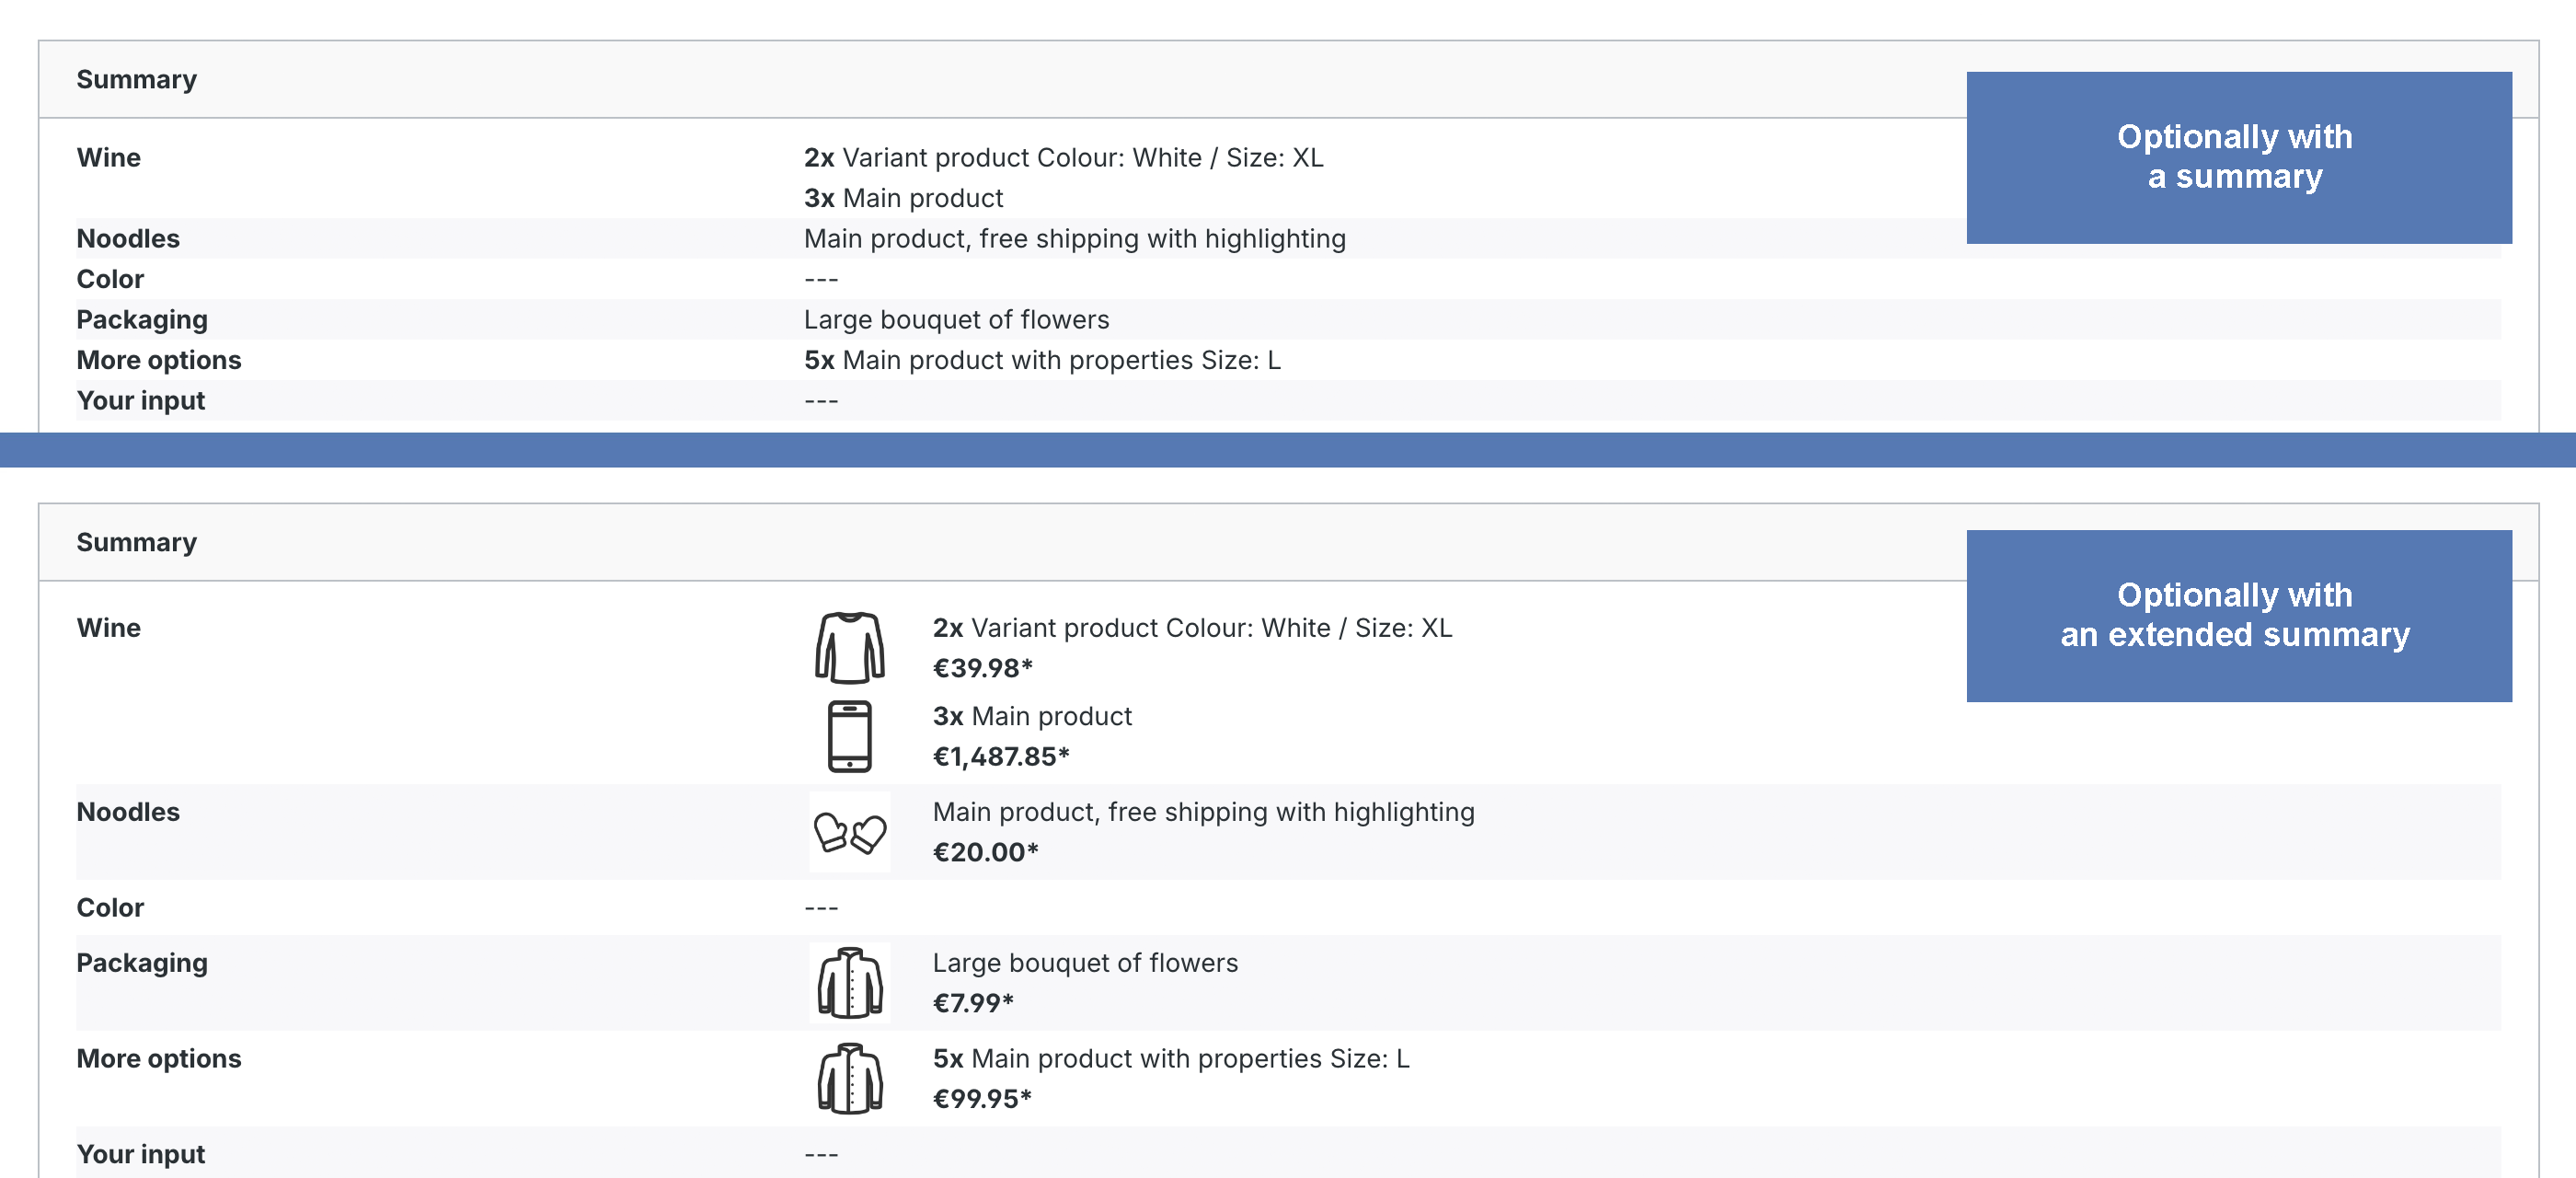Click the top 'Summary' heading
The height and width of the screenshot is (1178, 2576).
point(136,80)
